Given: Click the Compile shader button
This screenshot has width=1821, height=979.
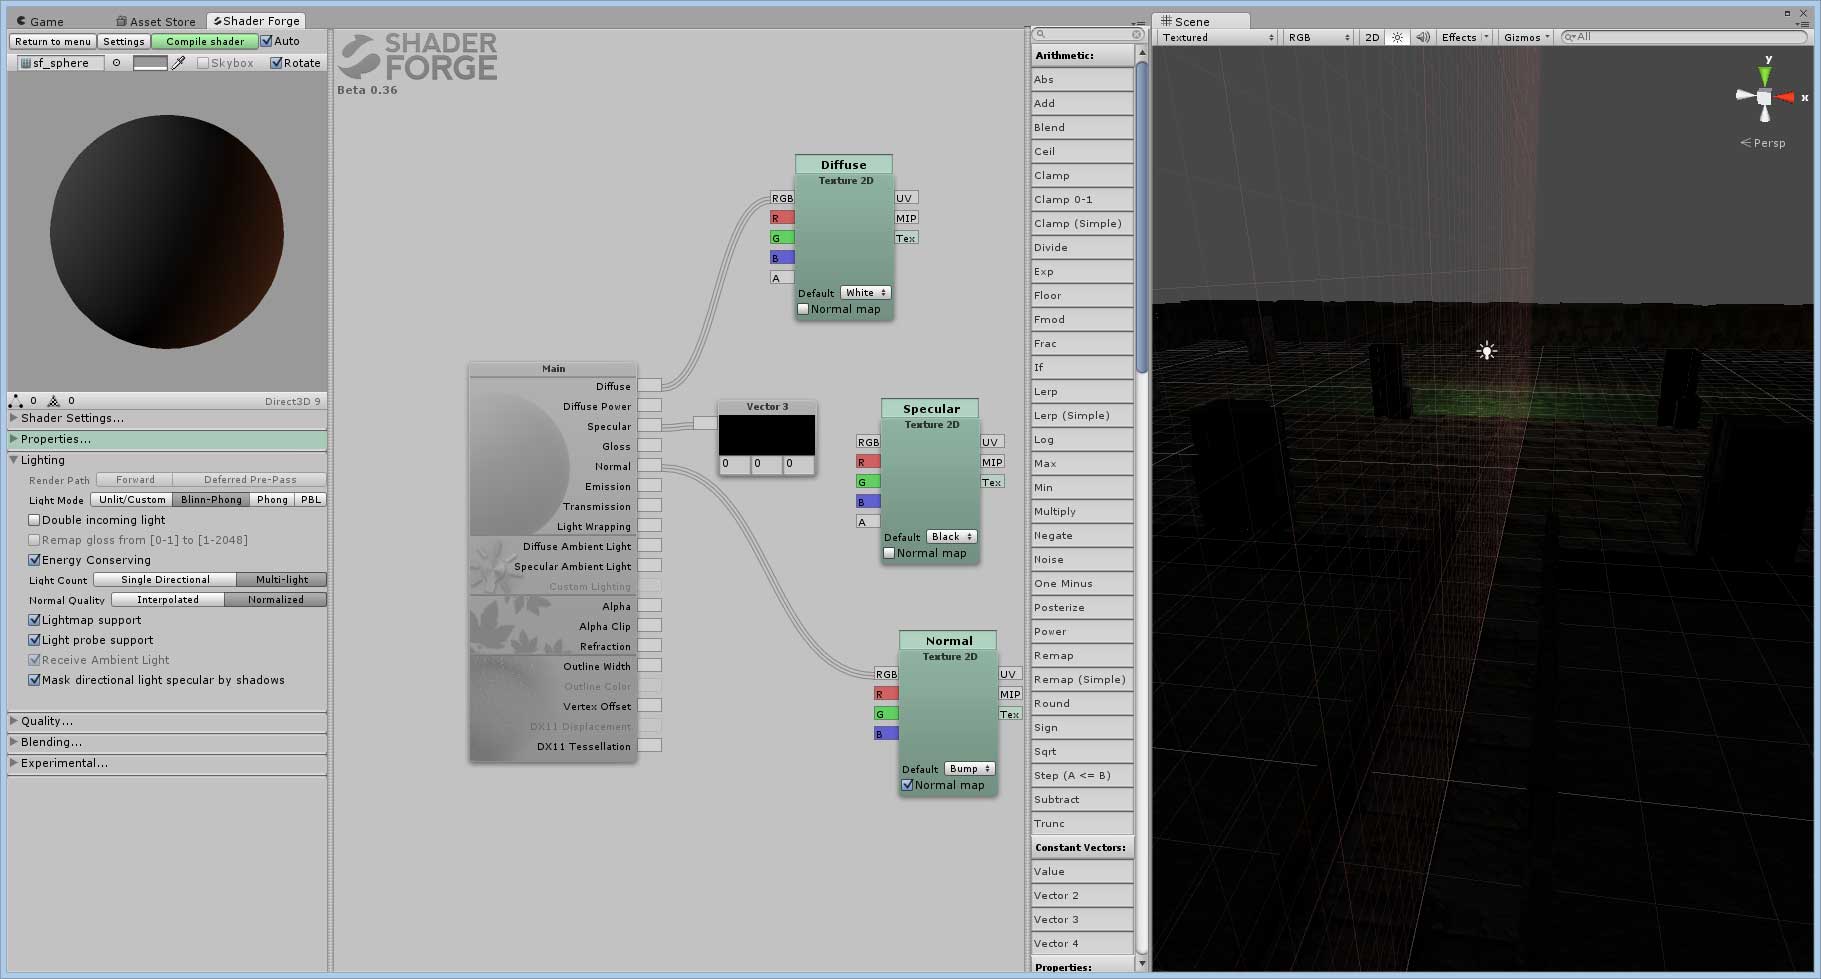Looking at the screenshot, I should pyautogui.click(x=205, y=41).
